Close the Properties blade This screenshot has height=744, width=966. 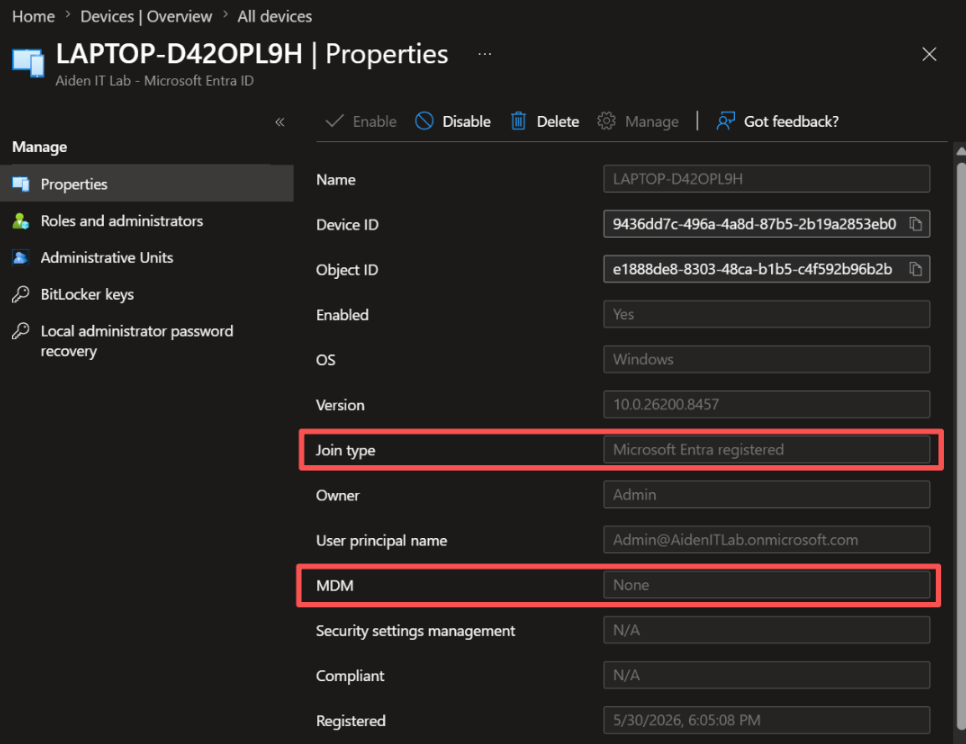coord(929,54)
